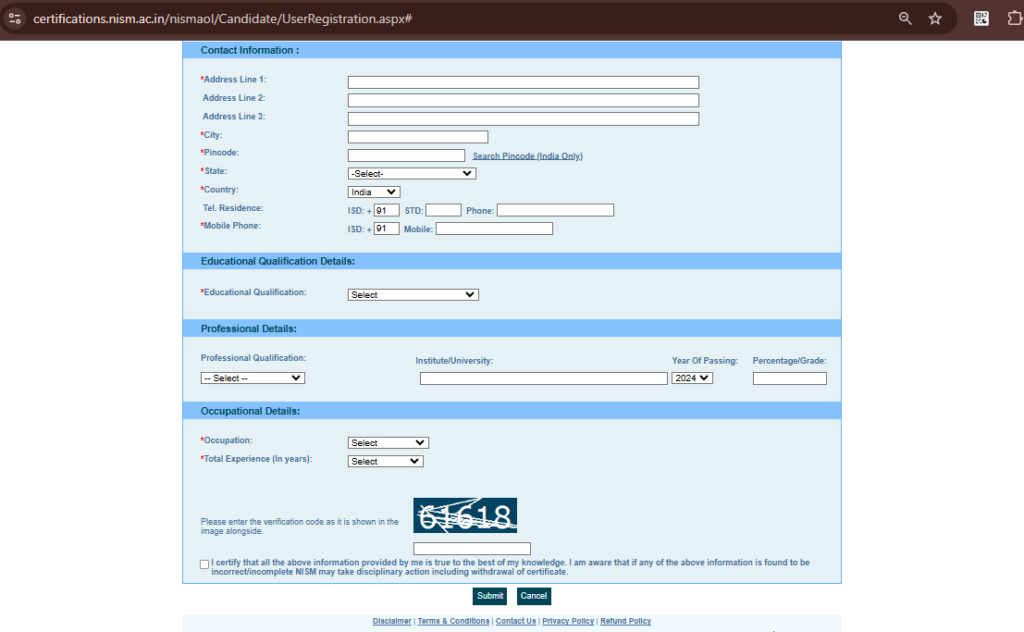Viewport: 1024px width, 632px height.
Task: Click the browser URL address text
Action: tap(223, 18)
